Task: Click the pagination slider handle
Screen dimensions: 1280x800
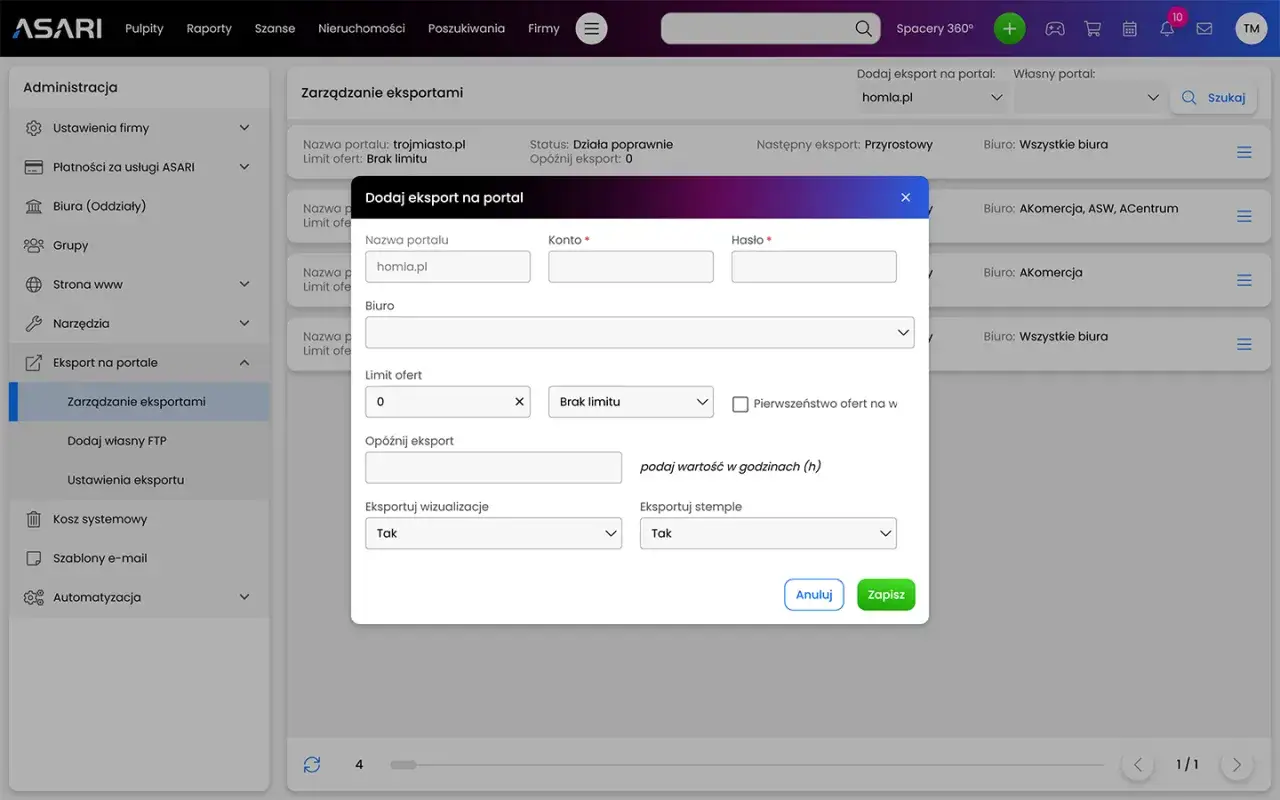Action: click(403, 765)
